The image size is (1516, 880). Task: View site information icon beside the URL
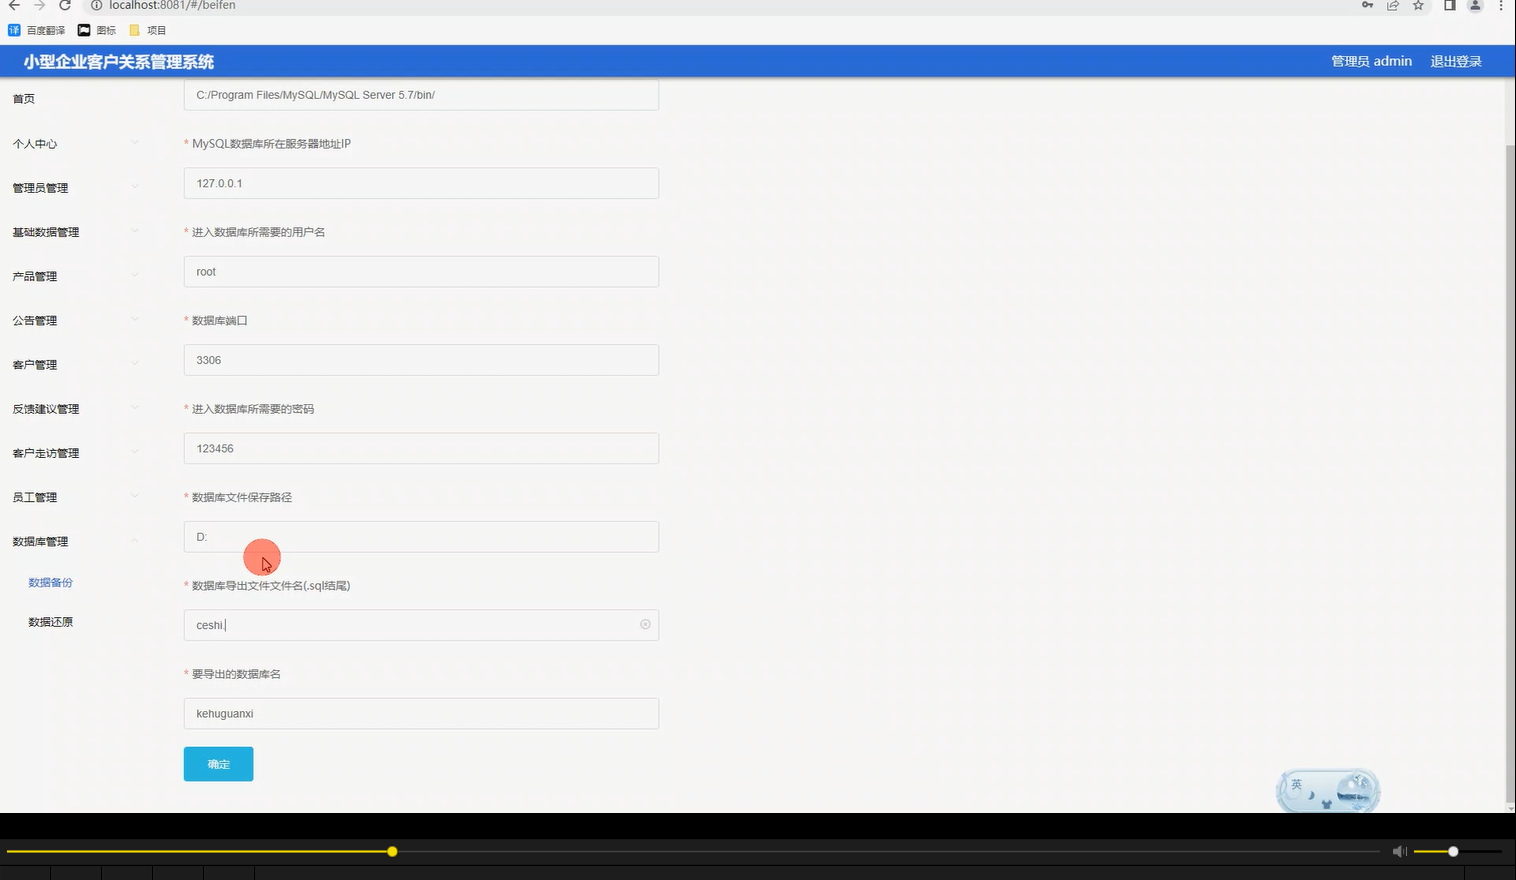click(x=97, y=5)
